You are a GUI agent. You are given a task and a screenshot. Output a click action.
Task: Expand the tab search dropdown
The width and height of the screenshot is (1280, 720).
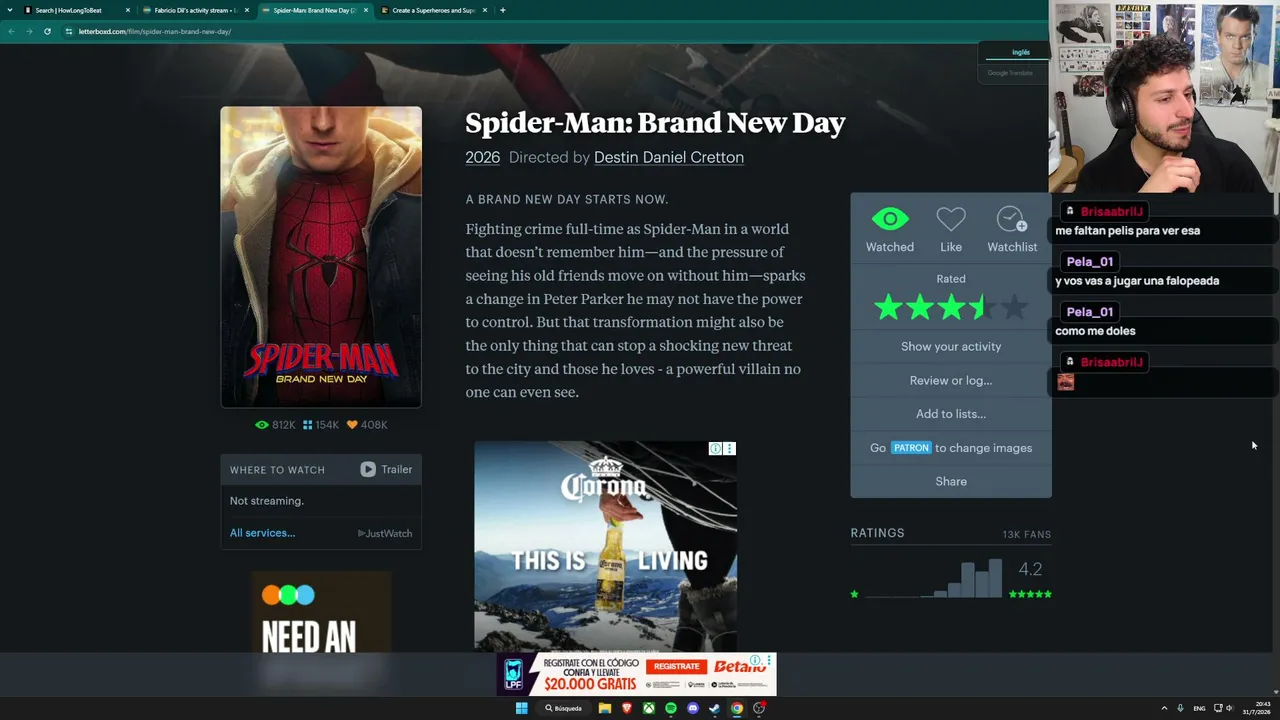11,10
